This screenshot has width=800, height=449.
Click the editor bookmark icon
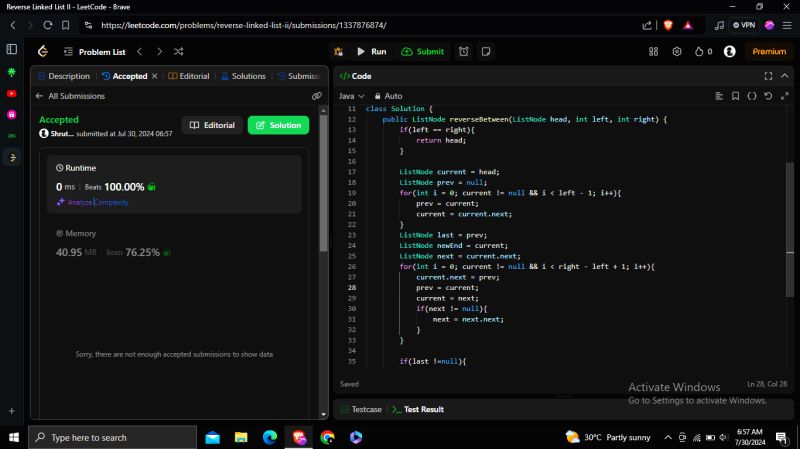click(735, 96)
